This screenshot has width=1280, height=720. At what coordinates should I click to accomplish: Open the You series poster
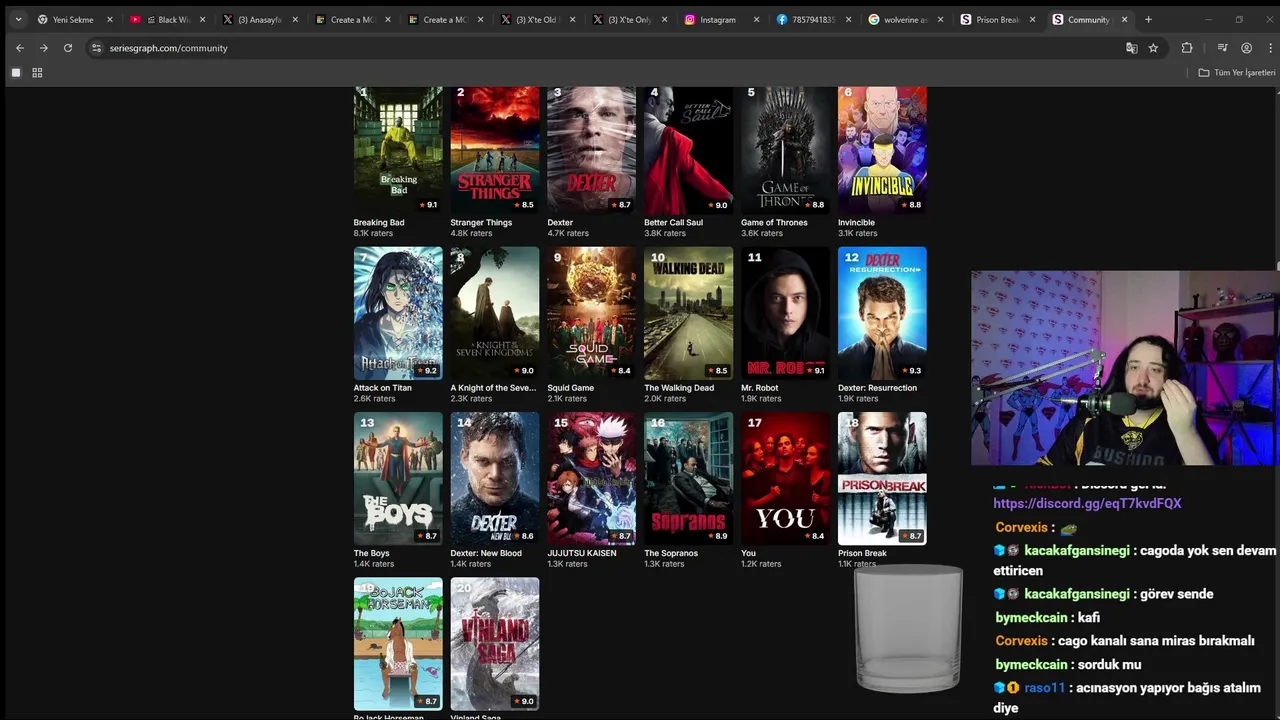click(x=786, y=478)
